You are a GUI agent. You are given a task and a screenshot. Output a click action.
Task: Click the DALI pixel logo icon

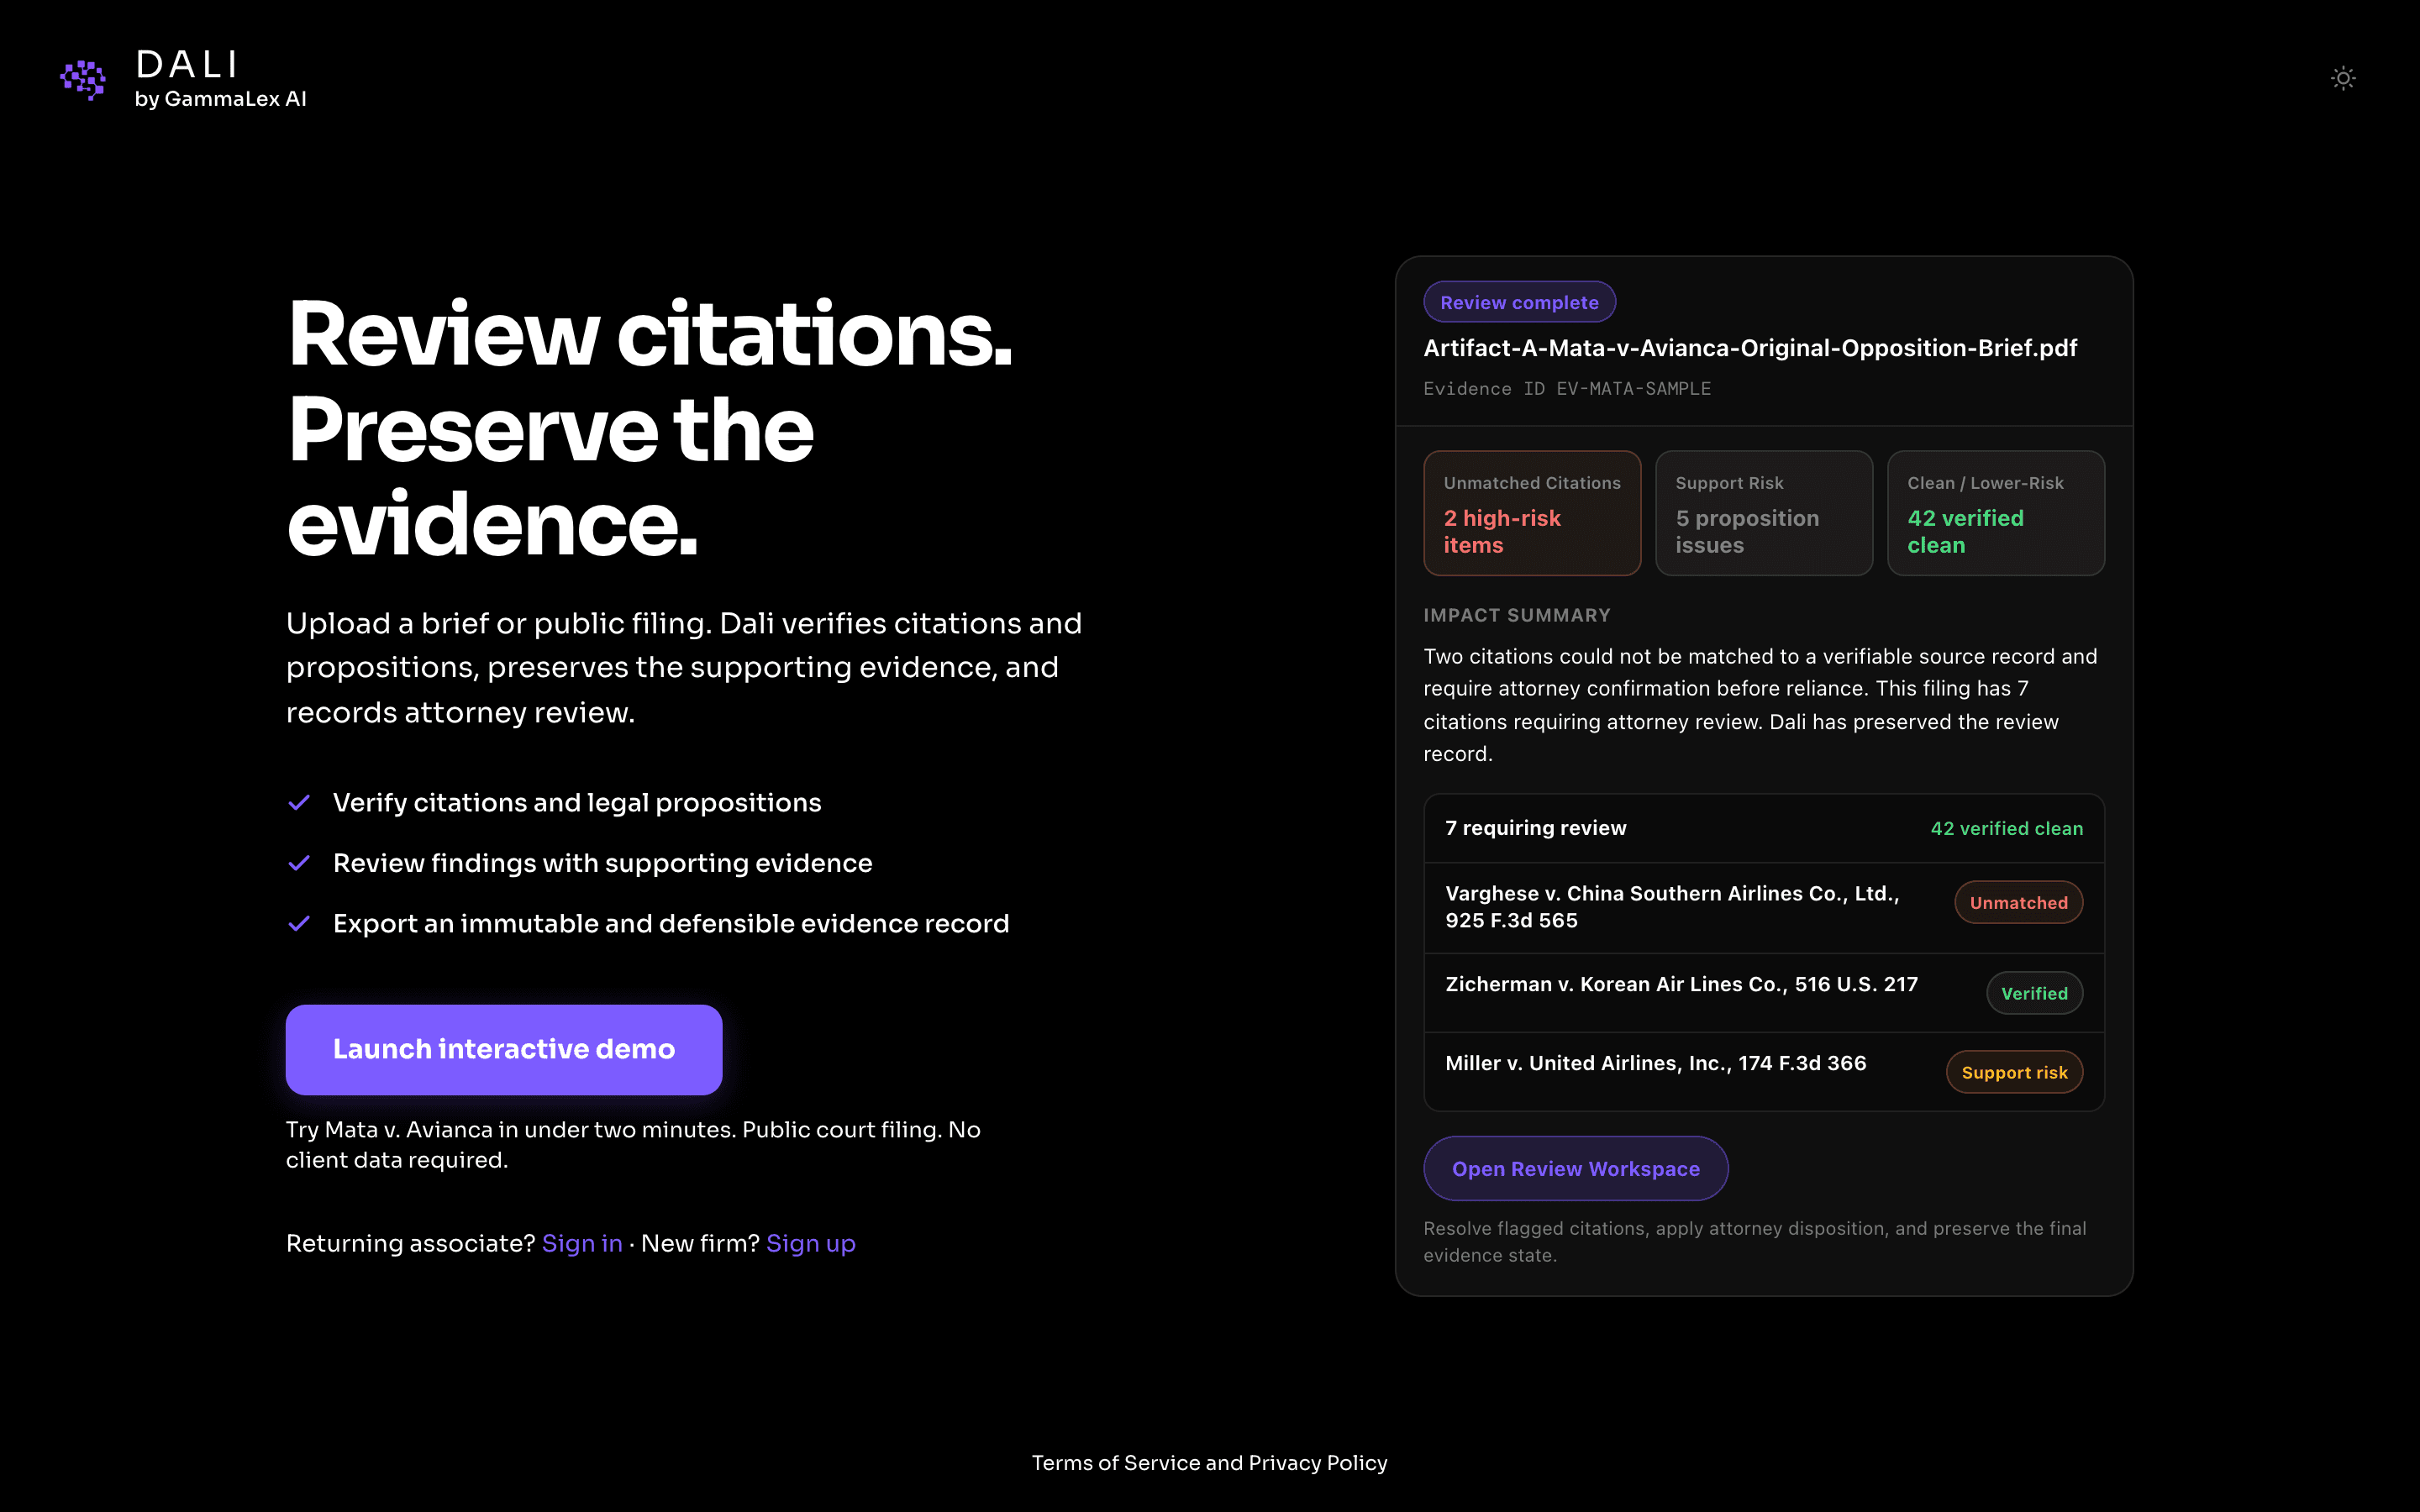(x=83, y=79)
